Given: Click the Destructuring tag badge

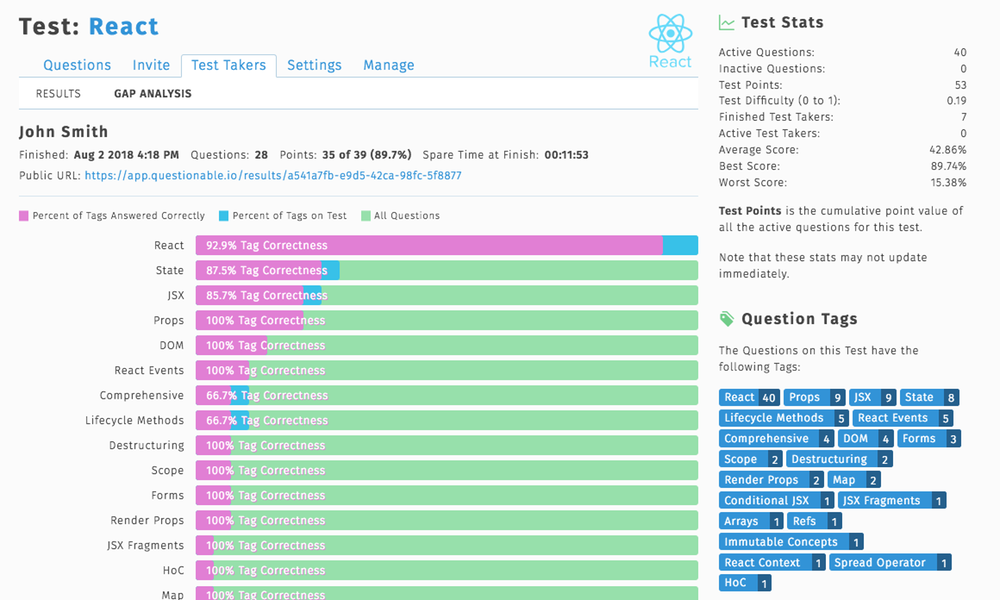Looking at the screenshot, I should pos(839,459).
